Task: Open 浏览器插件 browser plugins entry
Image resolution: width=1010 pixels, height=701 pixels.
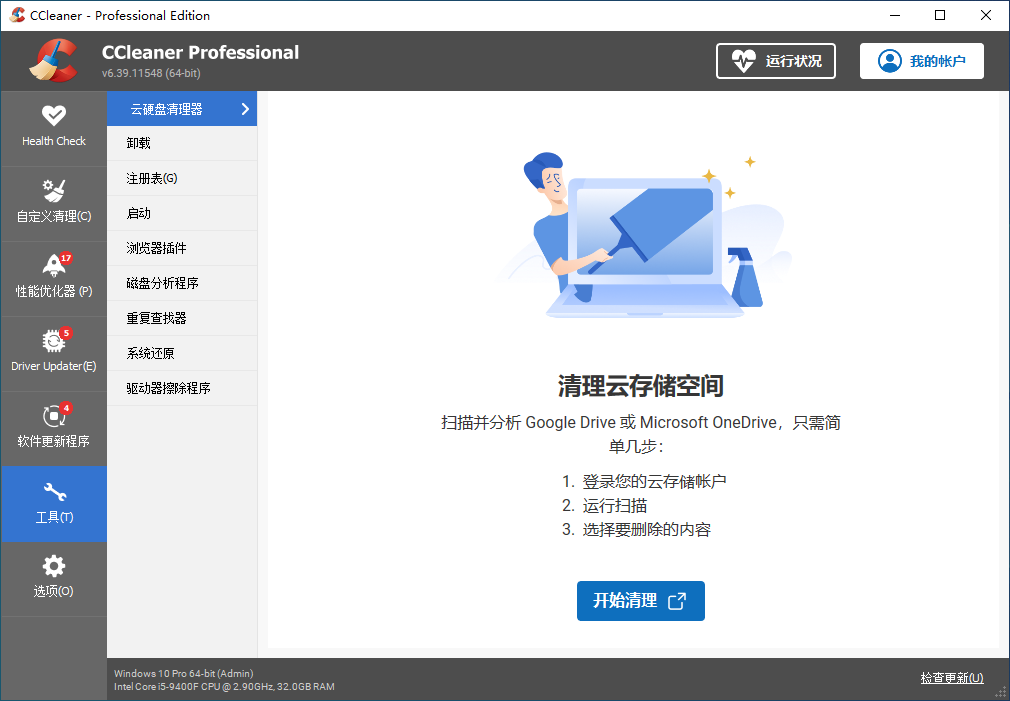Action: pyautogui.click(x=157, y=248)
